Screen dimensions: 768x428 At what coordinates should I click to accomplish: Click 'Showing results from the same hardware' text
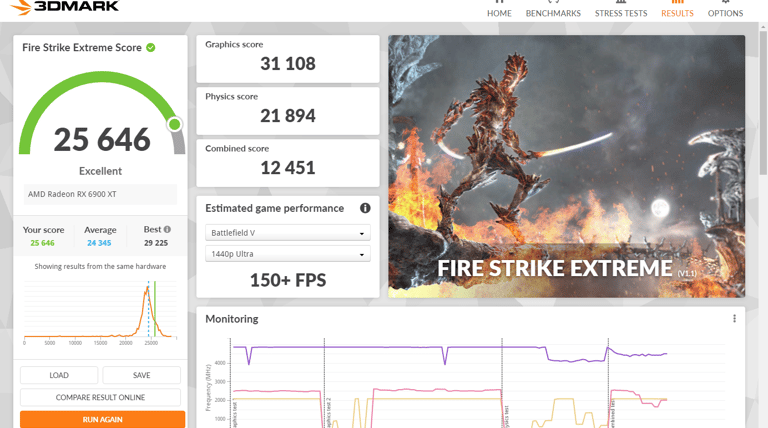point(100,266)
